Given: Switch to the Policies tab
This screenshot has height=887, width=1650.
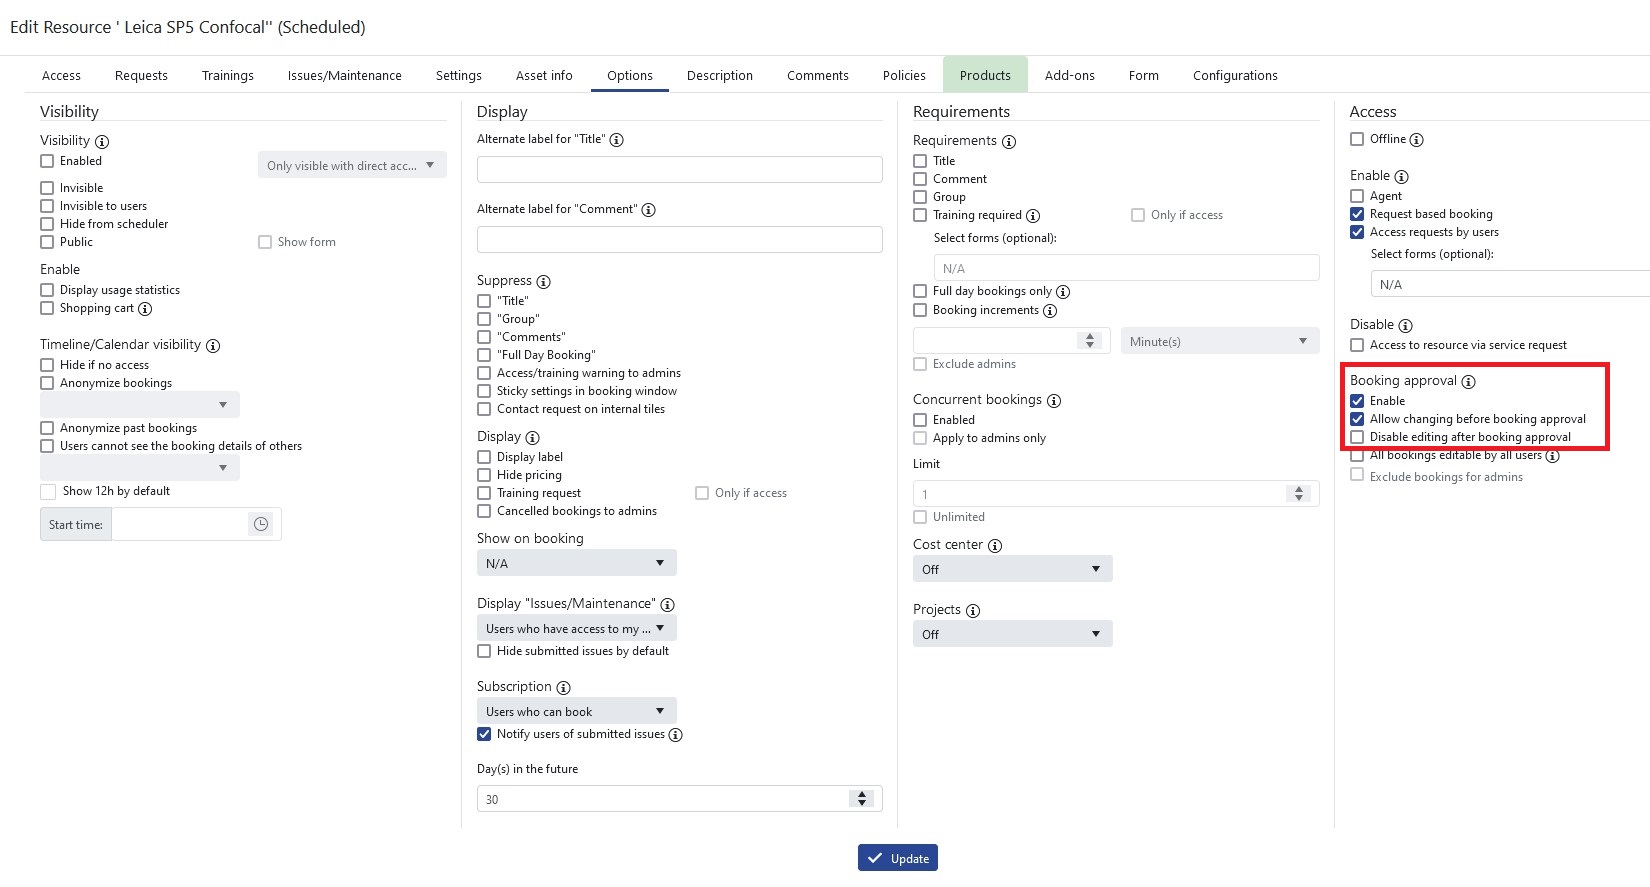Looking at the screenshot, I should coord(904,75).
